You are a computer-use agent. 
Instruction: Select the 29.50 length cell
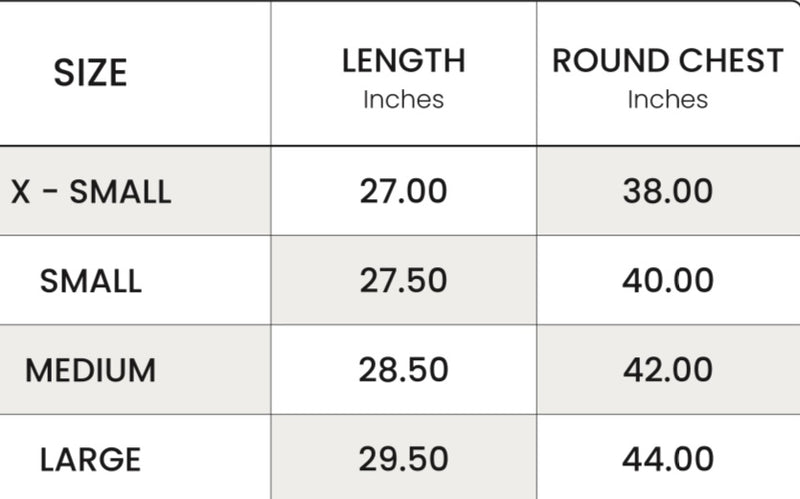pyautogui.click(x=403, y=460)
